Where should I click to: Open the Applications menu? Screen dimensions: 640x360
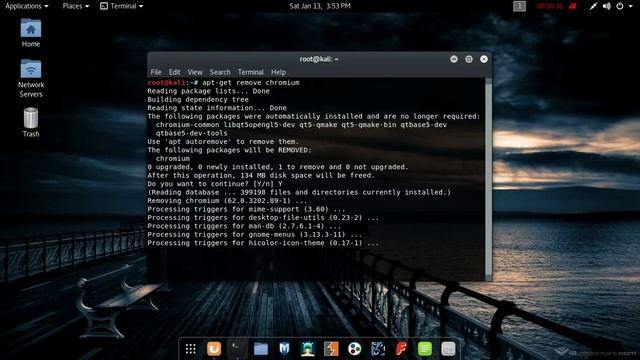[27, 6]
